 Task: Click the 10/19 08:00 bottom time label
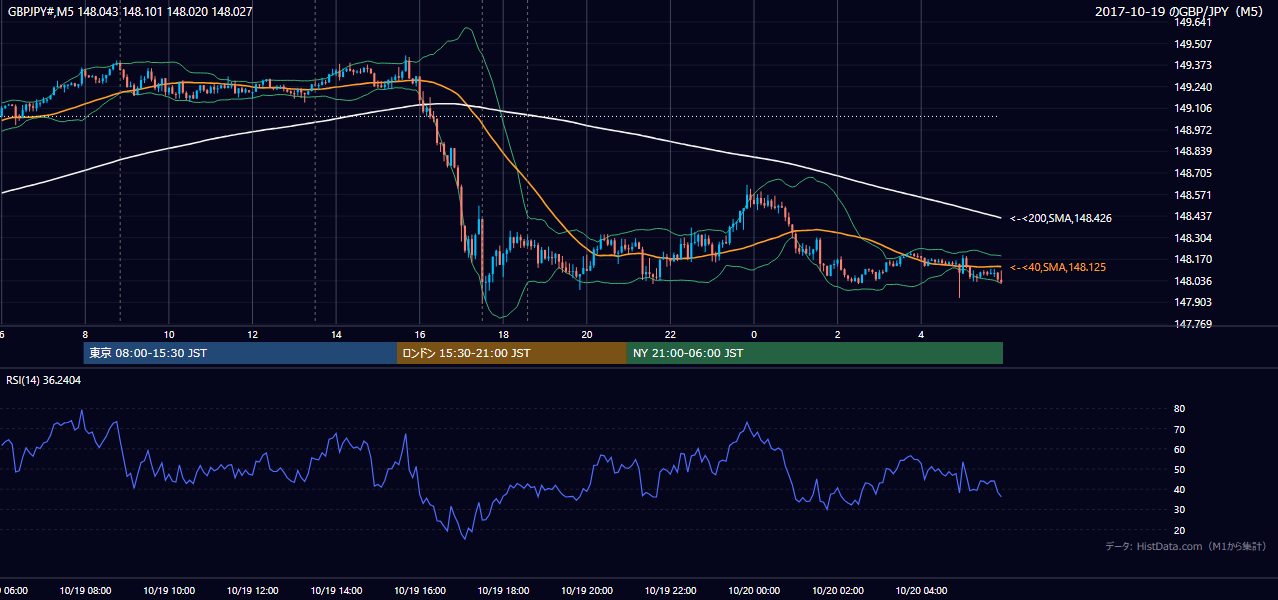(86, 590)
